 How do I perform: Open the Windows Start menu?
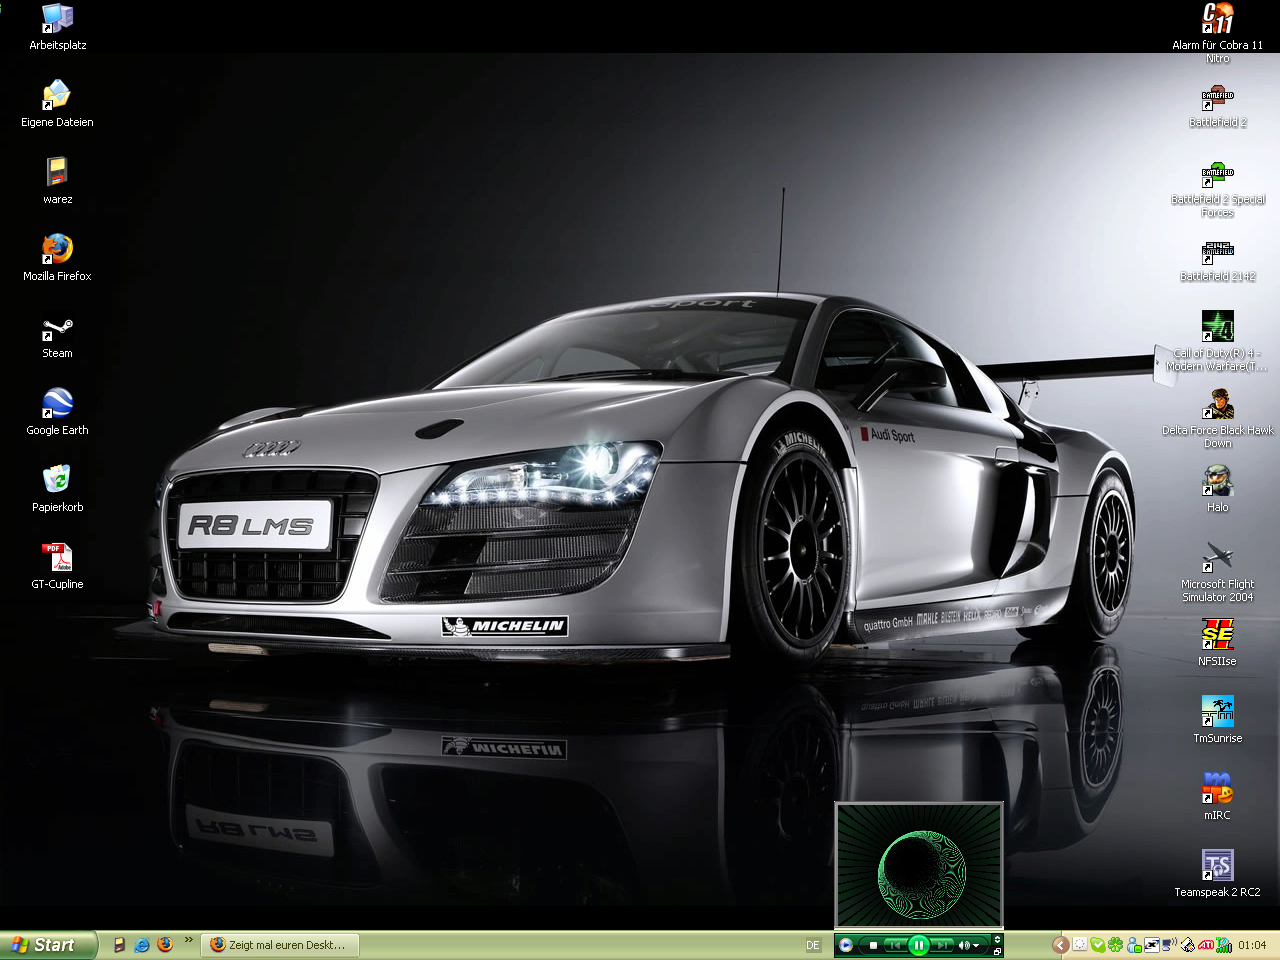(48, 945)
